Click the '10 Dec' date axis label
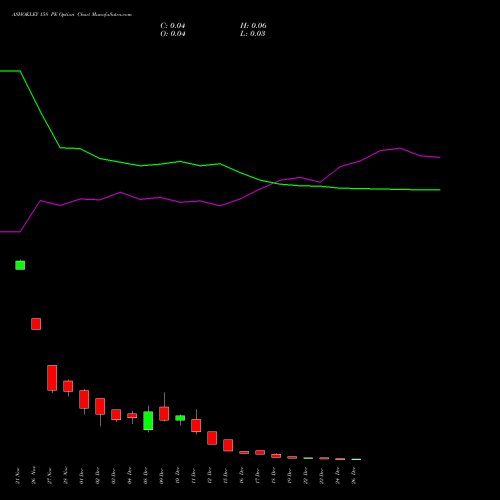The width and height of the screenshot is (500, 500). (178, 476)
